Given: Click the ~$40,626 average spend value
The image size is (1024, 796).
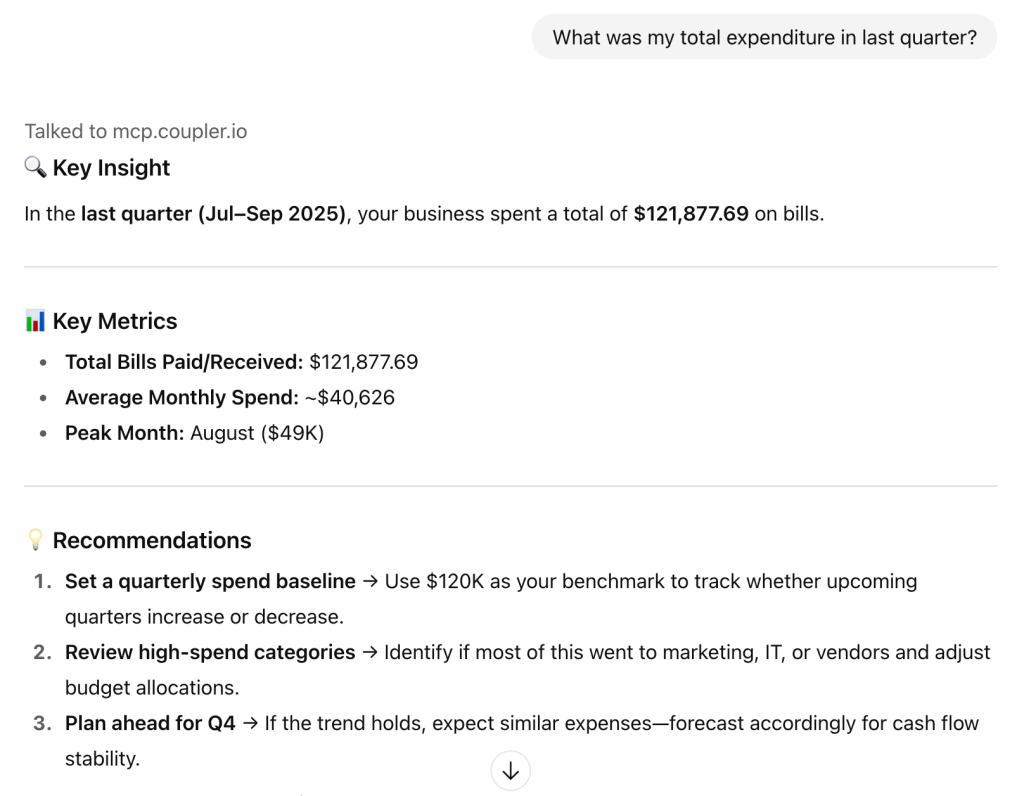Looking at the screenshot, I should [349, 398].
